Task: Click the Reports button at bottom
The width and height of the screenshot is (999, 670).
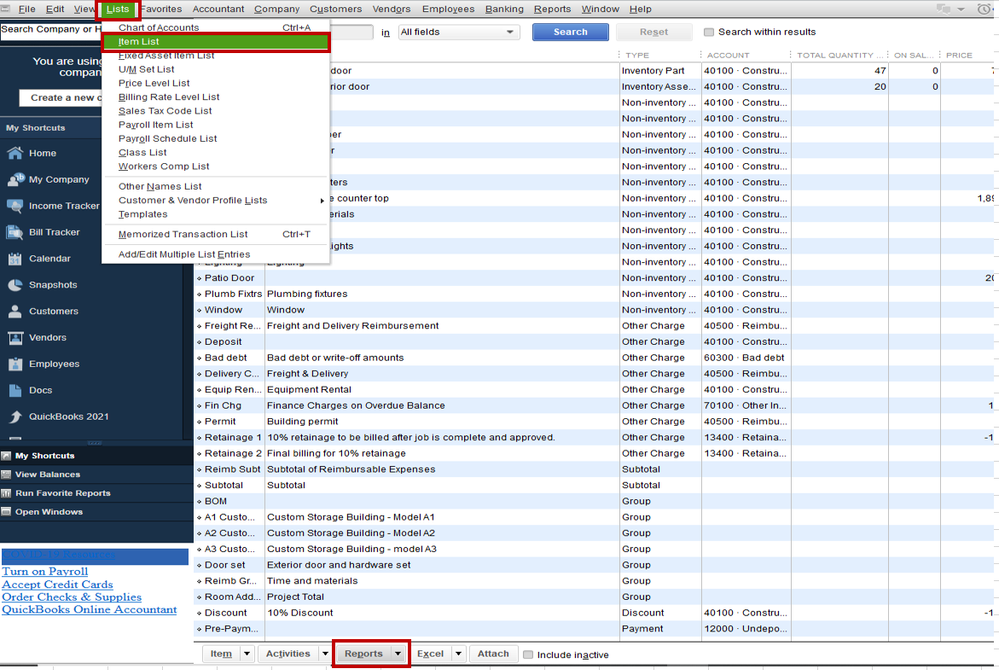Action: [363, 653]
